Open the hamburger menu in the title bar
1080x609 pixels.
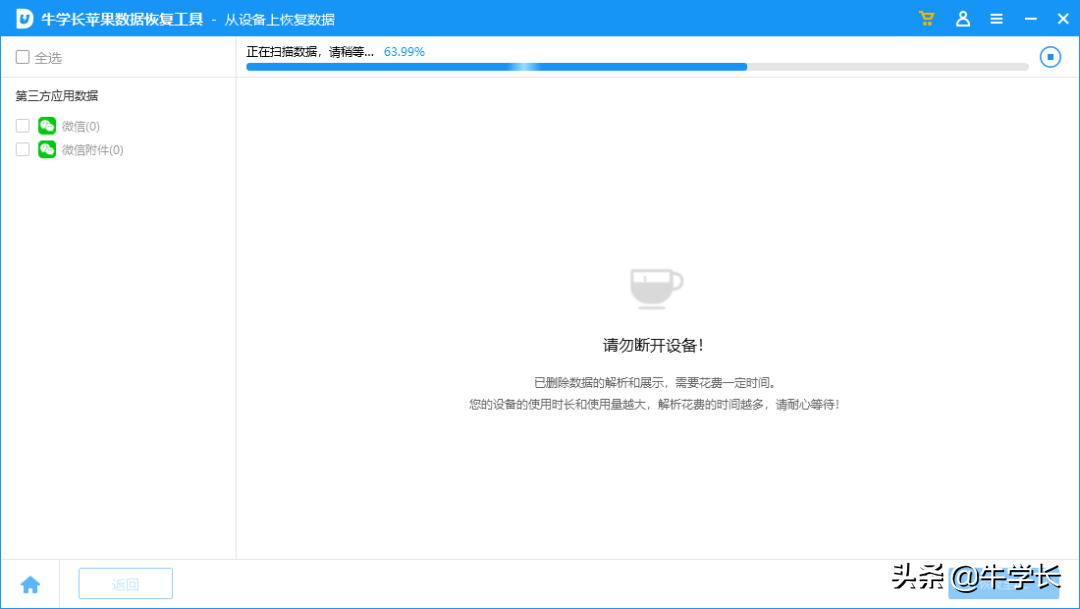coord(996,18)
